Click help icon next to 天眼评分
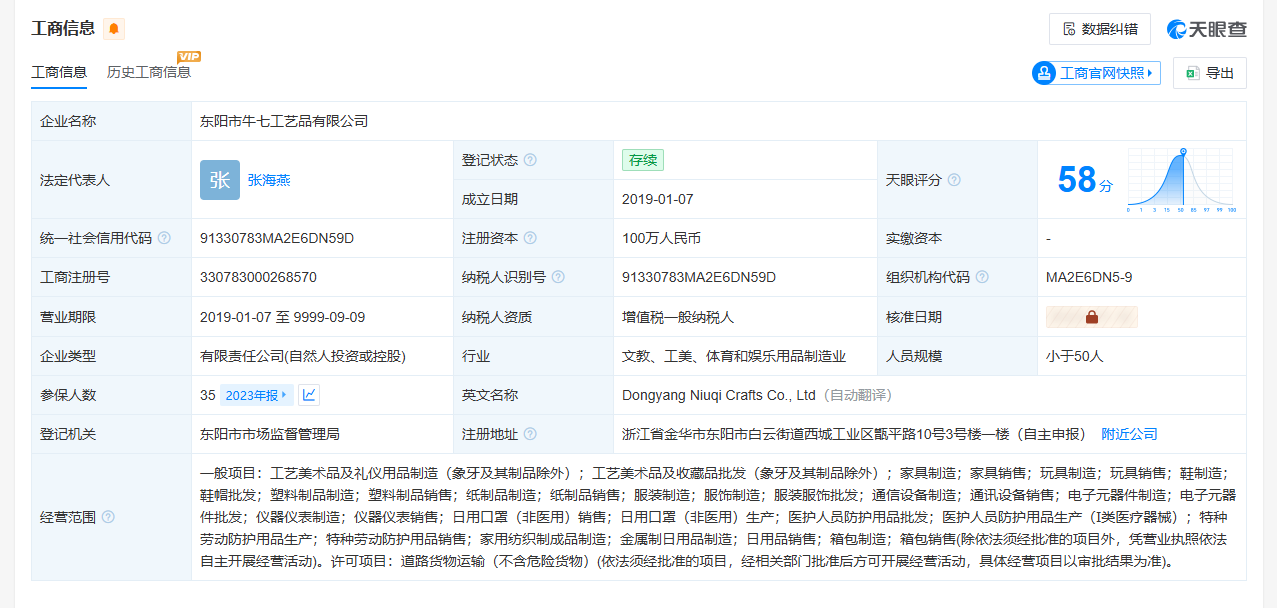1277x608 pixels. tap(954, 180)
